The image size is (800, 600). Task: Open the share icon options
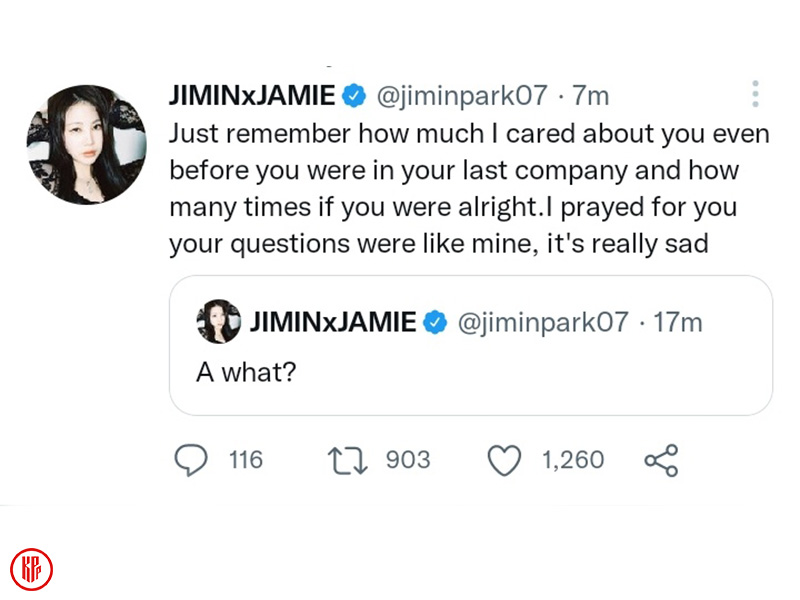pos(661,460)
